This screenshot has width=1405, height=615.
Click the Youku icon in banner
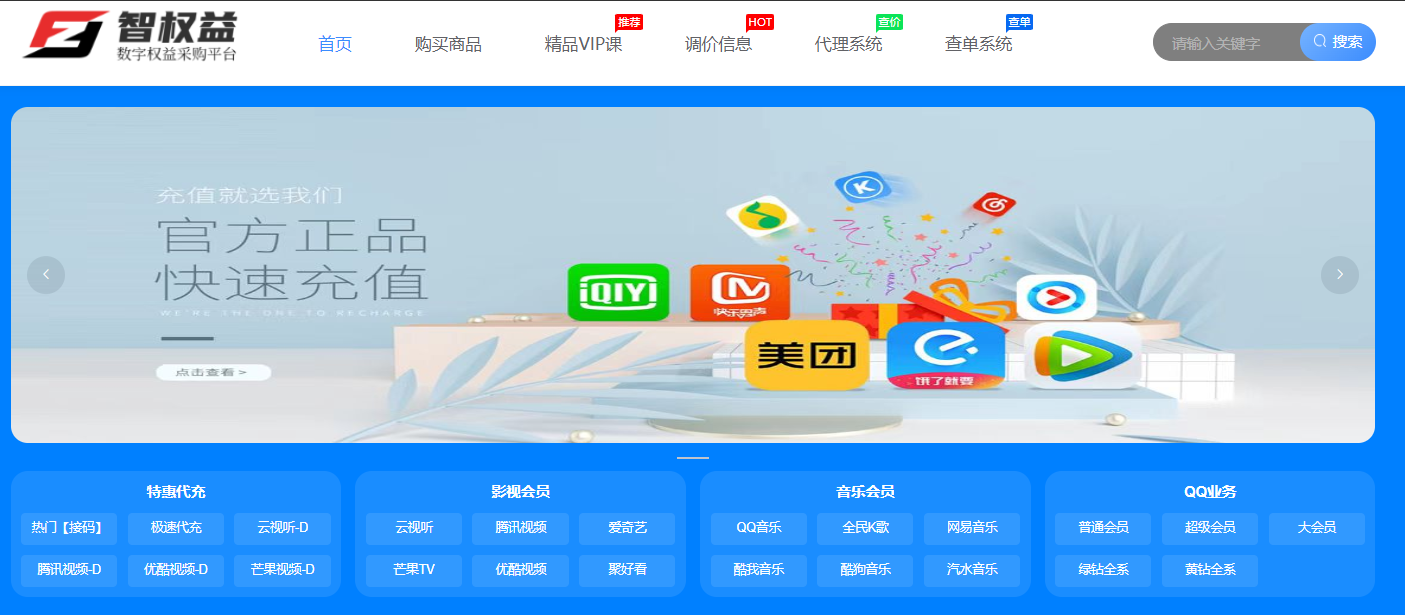[1056, 297]
